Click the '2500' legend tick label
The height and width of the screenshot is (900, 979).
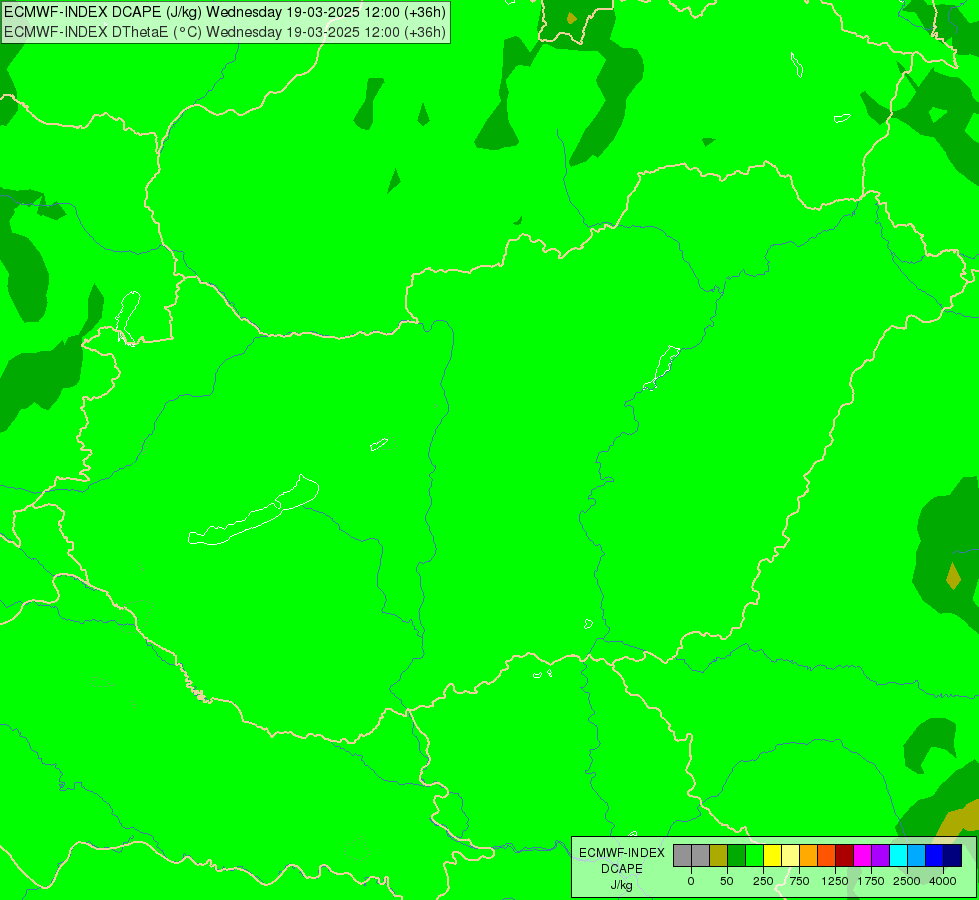click(907, 881)
